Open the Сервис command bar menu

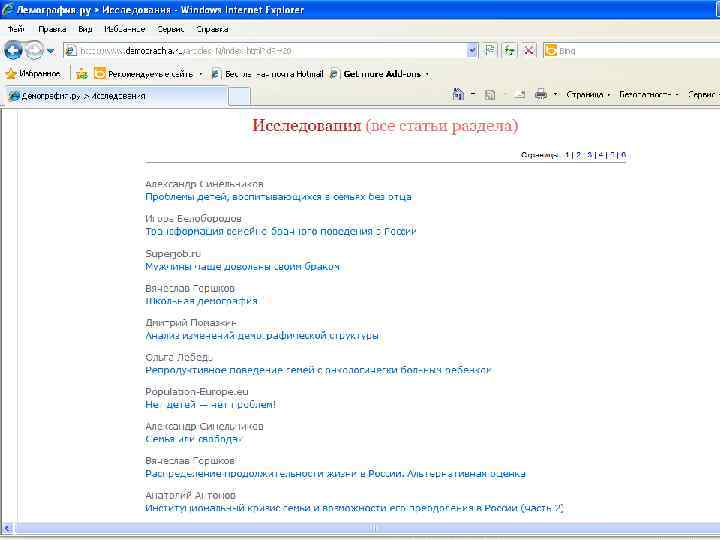click(703, 94)
